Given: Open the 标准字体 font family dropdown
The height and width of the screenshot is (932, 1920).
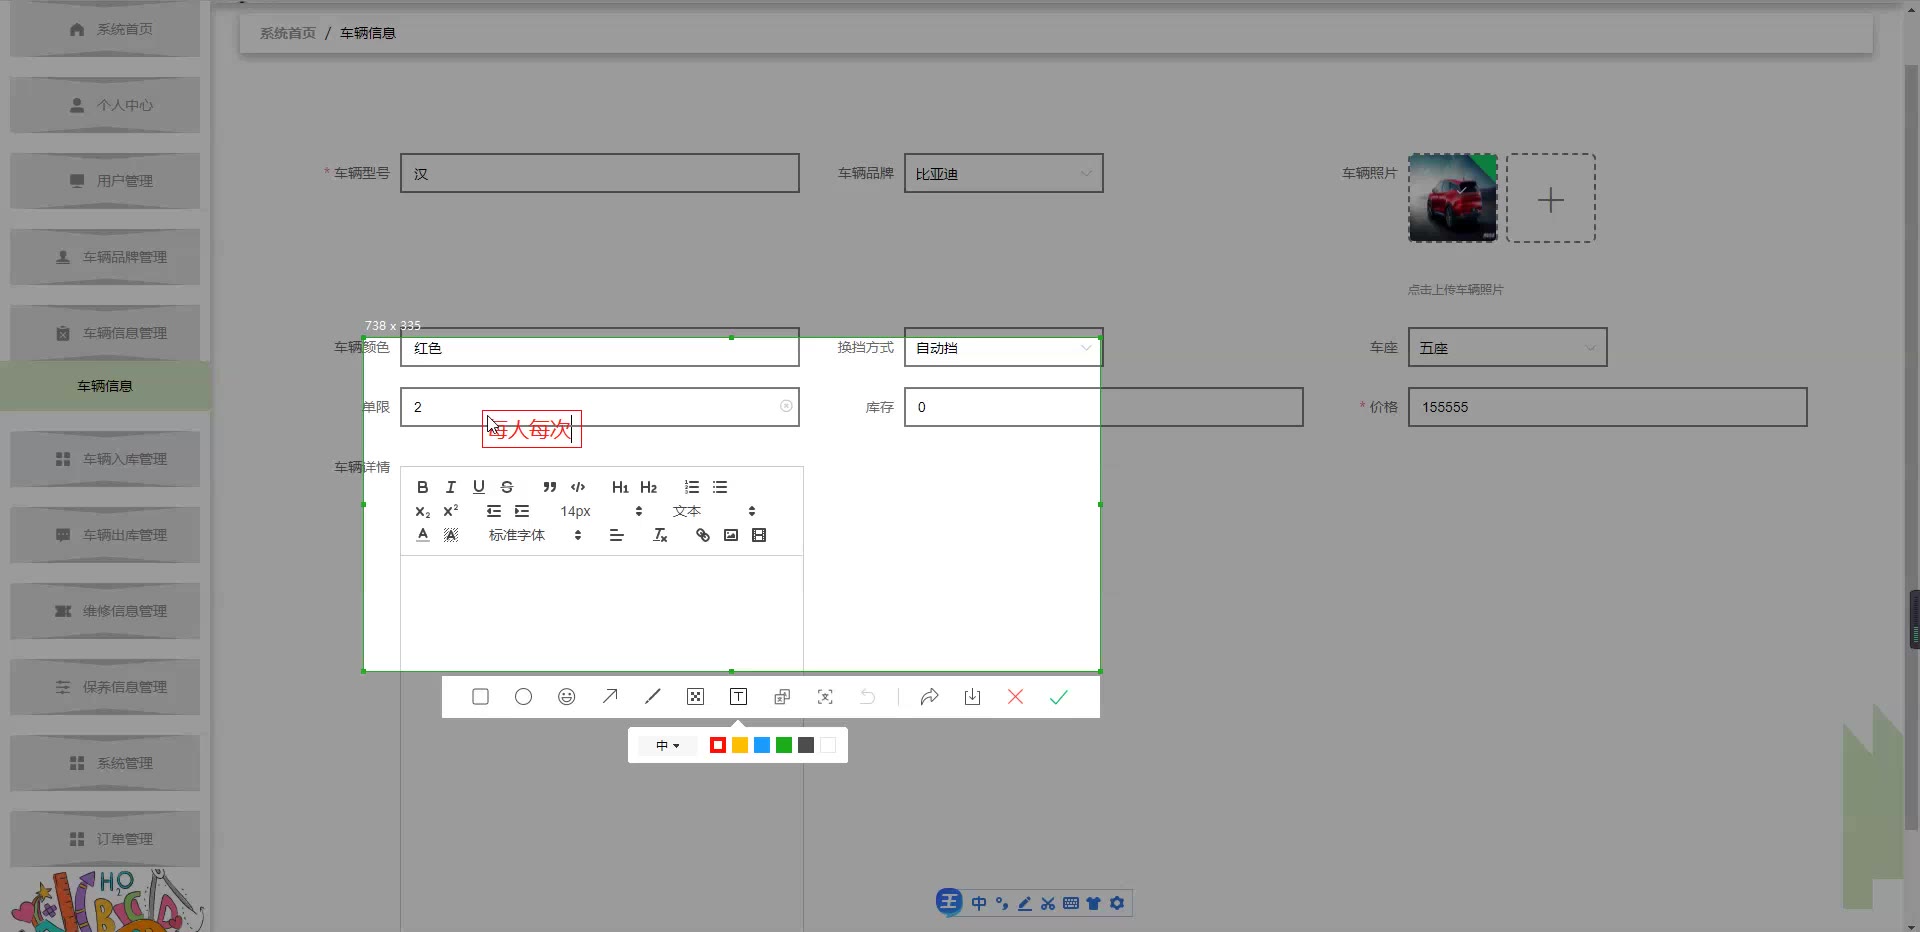Looking at the screenshot, I should (x=535, y=535).
